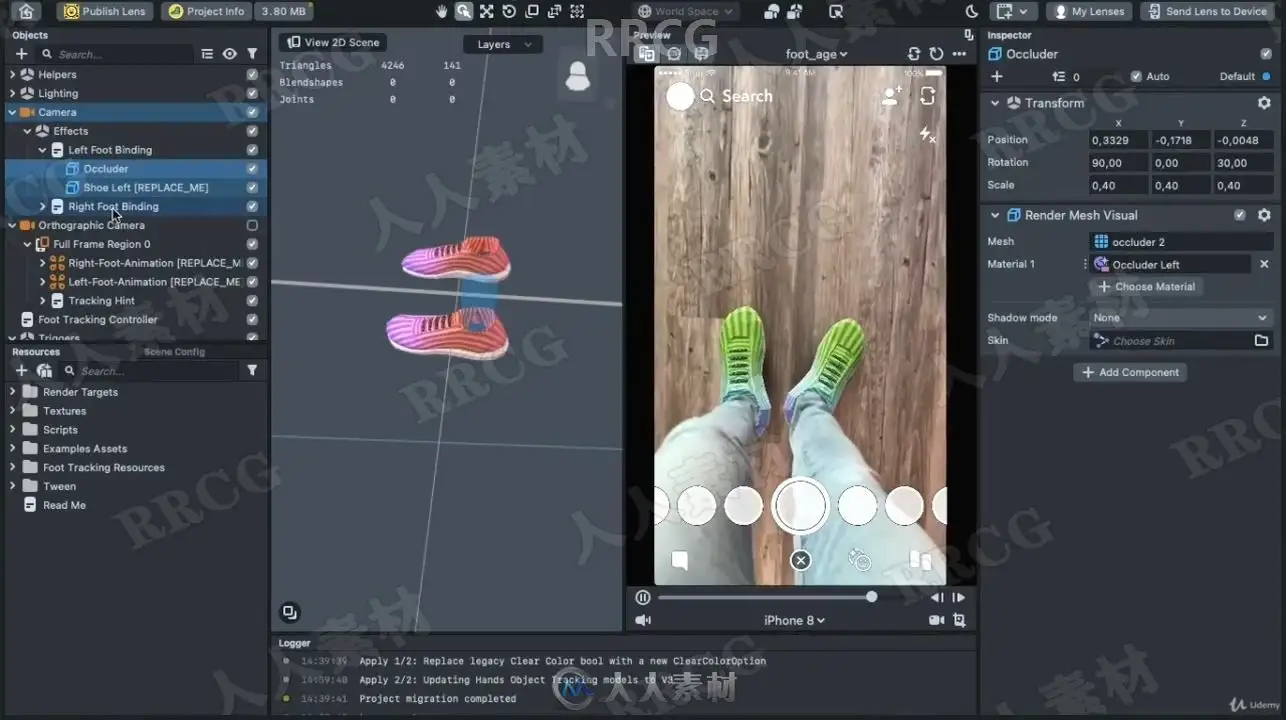Click Publish Lens button
This screenshot has width=1286, height=720.
point(106,11)
